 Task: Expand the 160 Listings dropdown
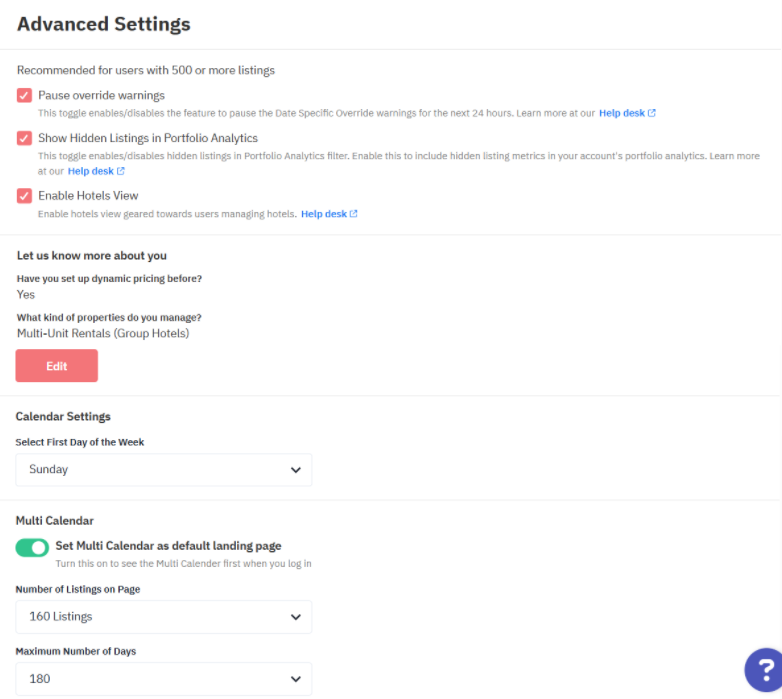point(164,617)
